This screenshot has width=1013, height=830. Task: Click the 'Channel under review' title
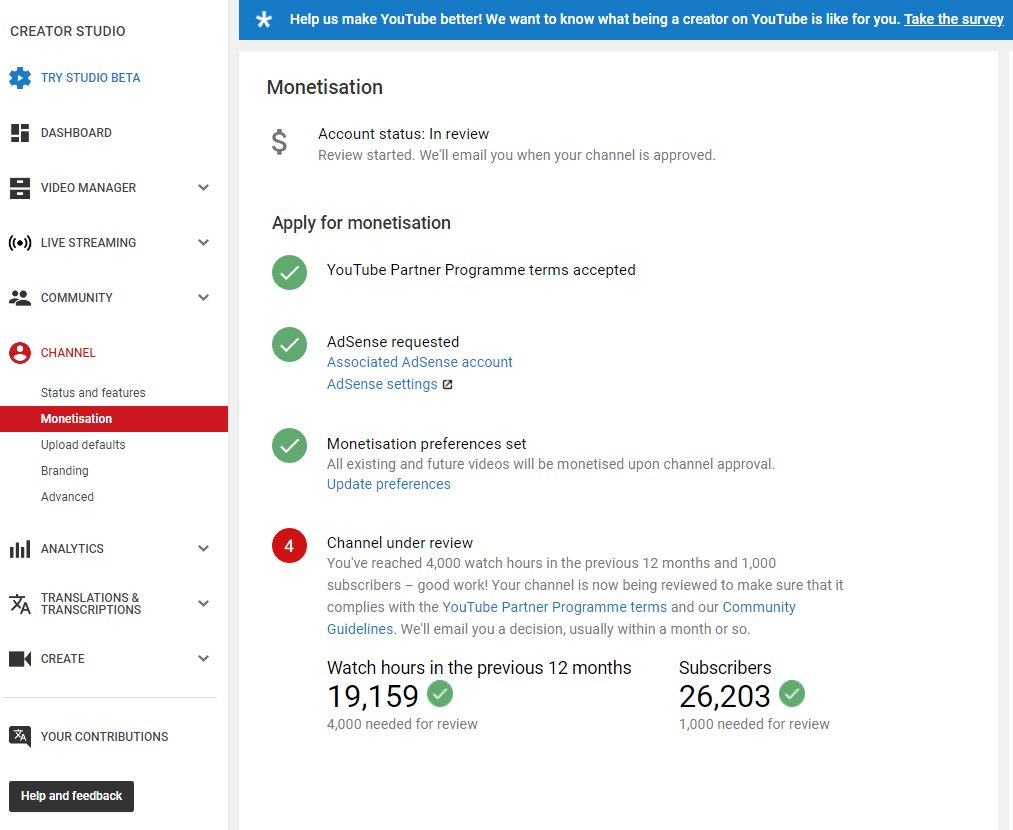coord(399,543)
